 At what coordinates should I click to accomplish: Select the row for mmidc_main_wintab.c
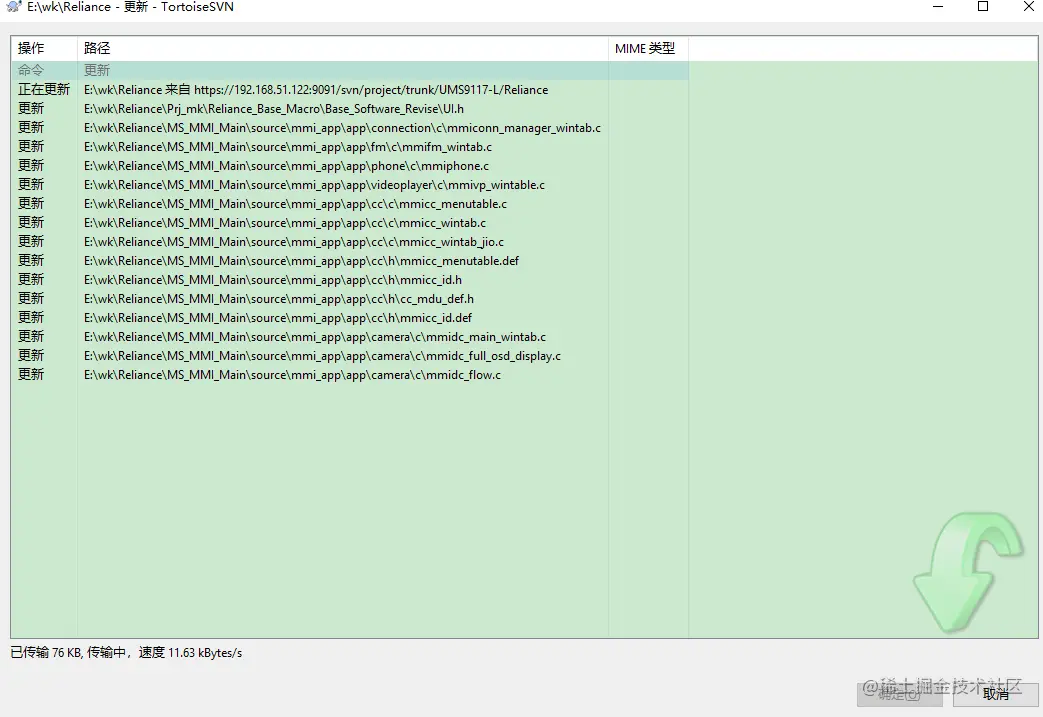(349, 337)
